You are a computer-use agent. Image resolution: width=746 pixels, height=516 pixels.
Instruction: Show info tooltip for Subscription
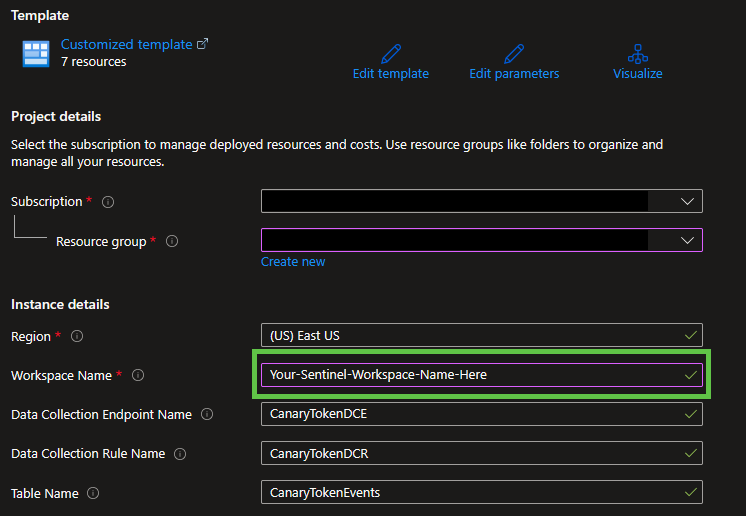[108, 202]
